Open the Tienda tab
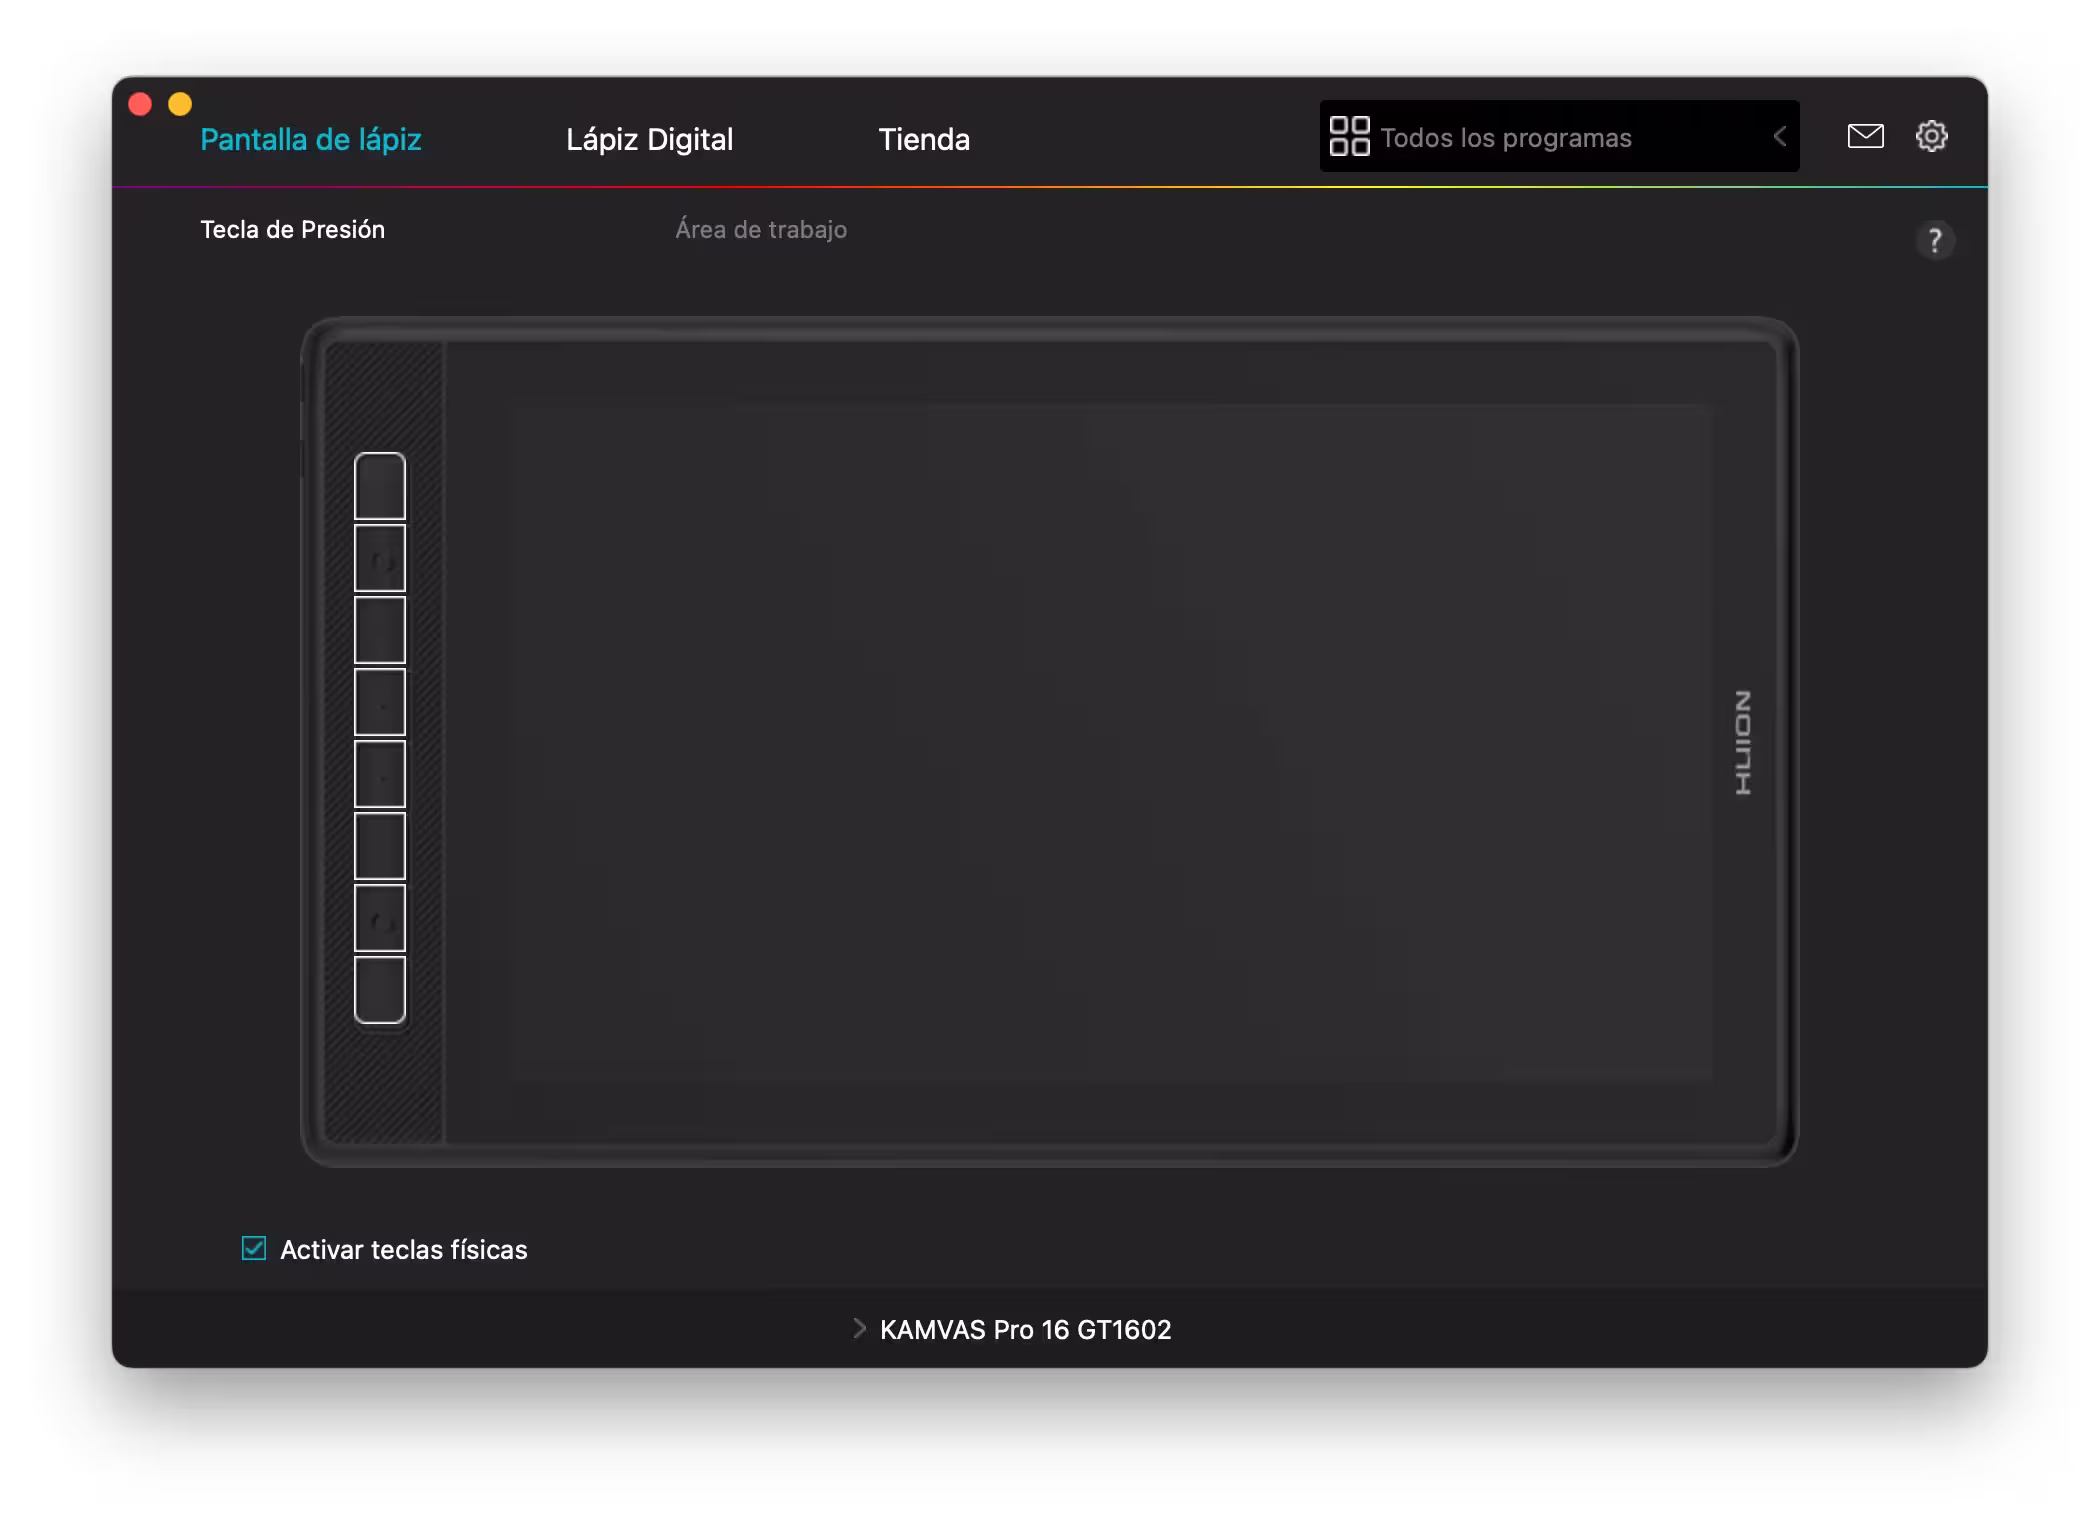The width and height of the screenshot is (2100, 1516). point(923,139)
